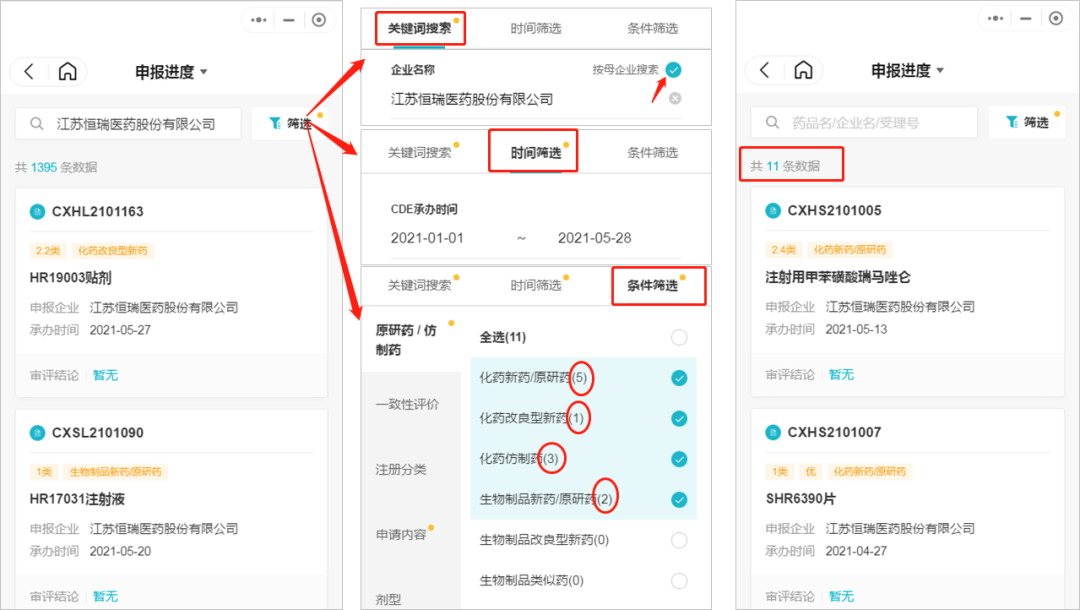Click search magnifier icon in right panel
This screenshot has width=1080, height=610.
point(772,123)
